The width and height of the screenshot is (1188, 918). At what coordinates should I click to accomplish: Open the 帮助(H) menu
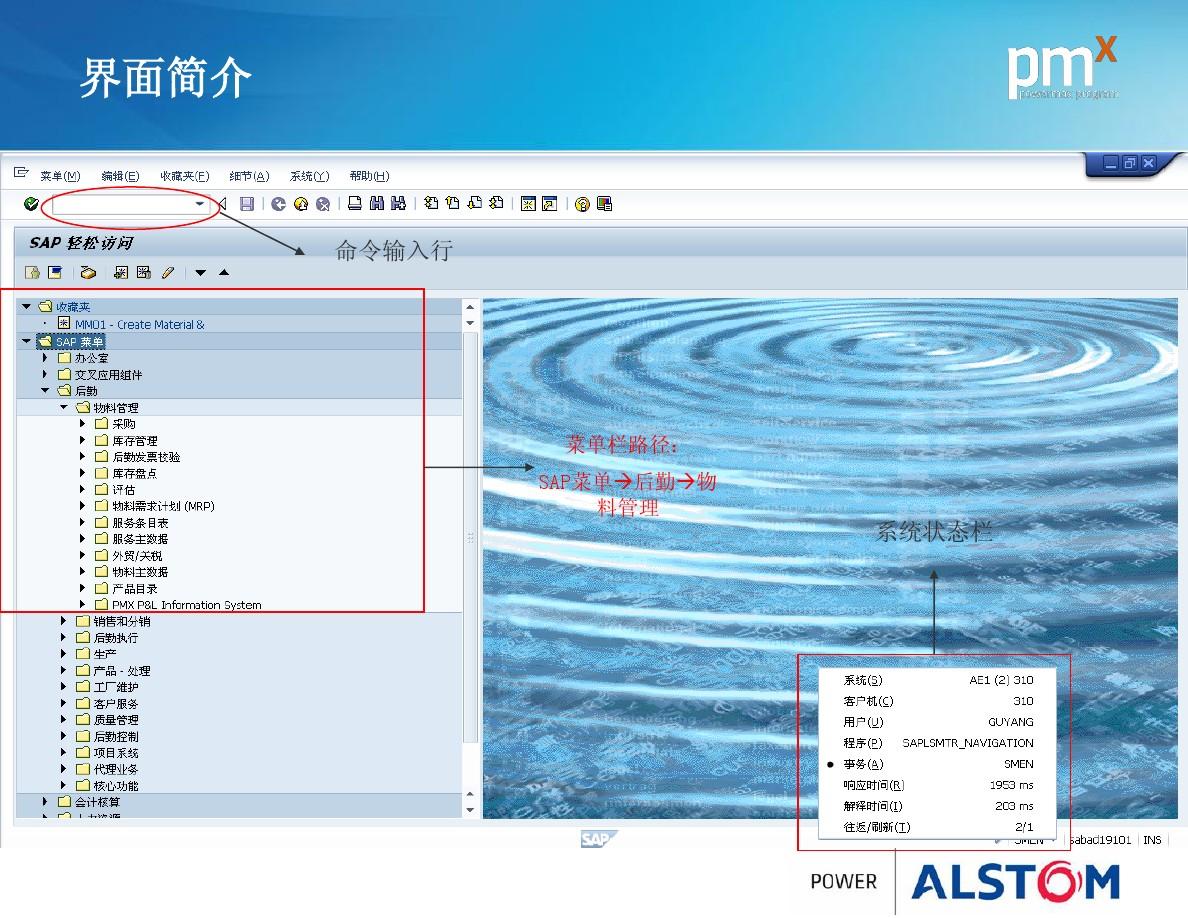370,176
